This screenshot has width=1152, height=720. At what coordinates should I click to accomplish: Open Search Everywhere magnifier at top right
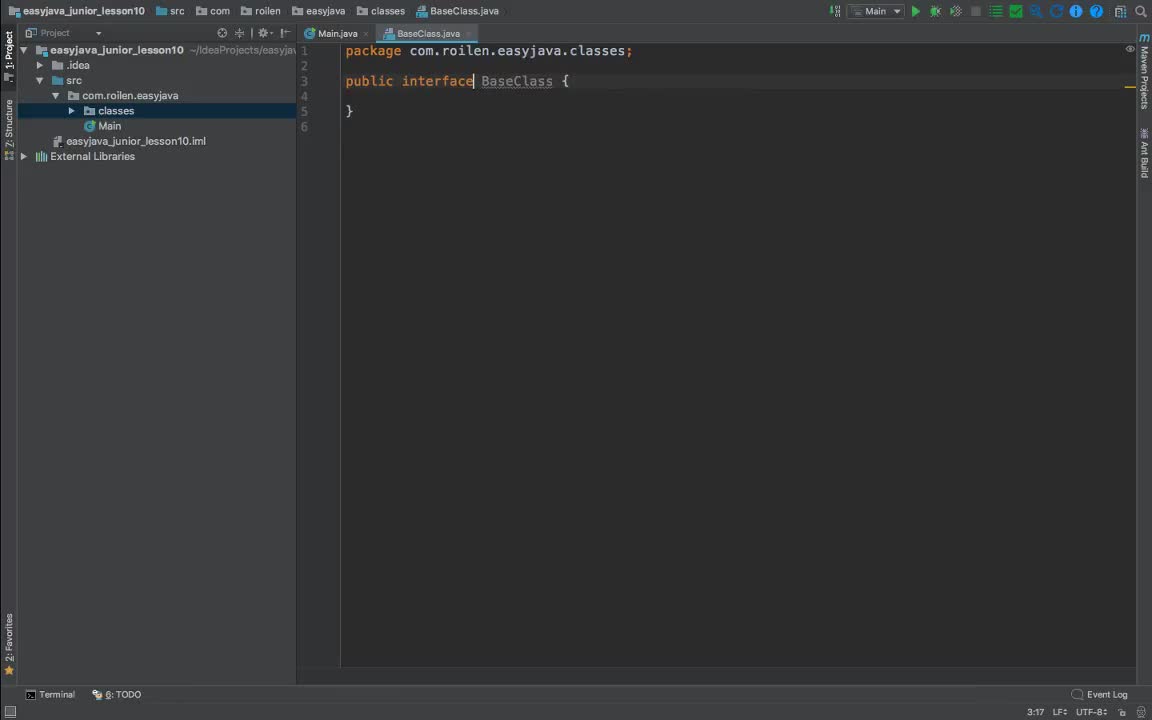(1141, 12)
